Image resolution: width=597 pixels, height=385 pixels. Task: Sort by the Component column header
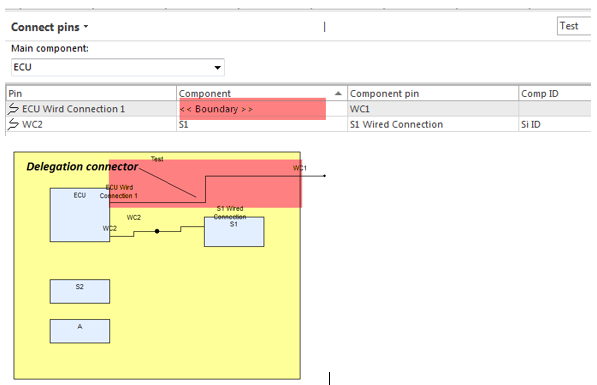coord(262,94)
